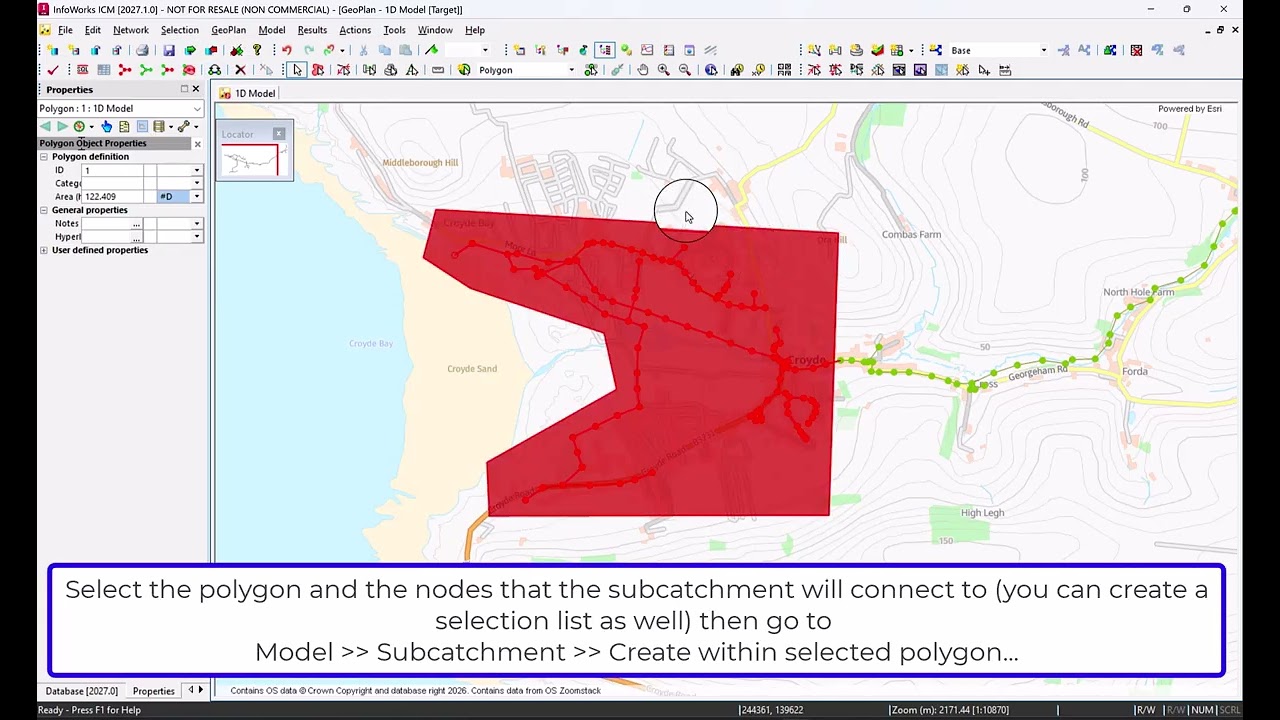Viewport: 1280px width, 720px height.
Task: Click the measure ruler toolbar icon
Action: [438, 70]
